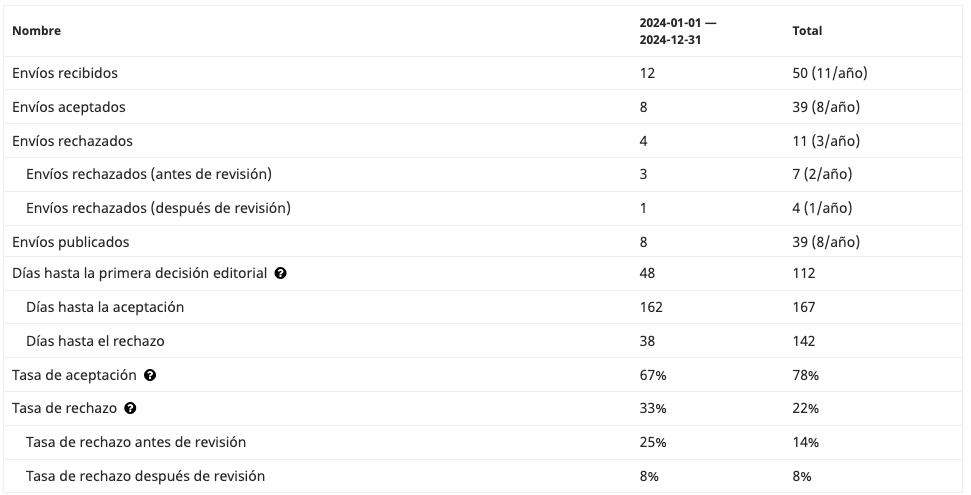Viewport: 971px width, 495px height.
Task: Click Envíos rechazados (después de revisión) label
Action: click(x=158, y=208)
